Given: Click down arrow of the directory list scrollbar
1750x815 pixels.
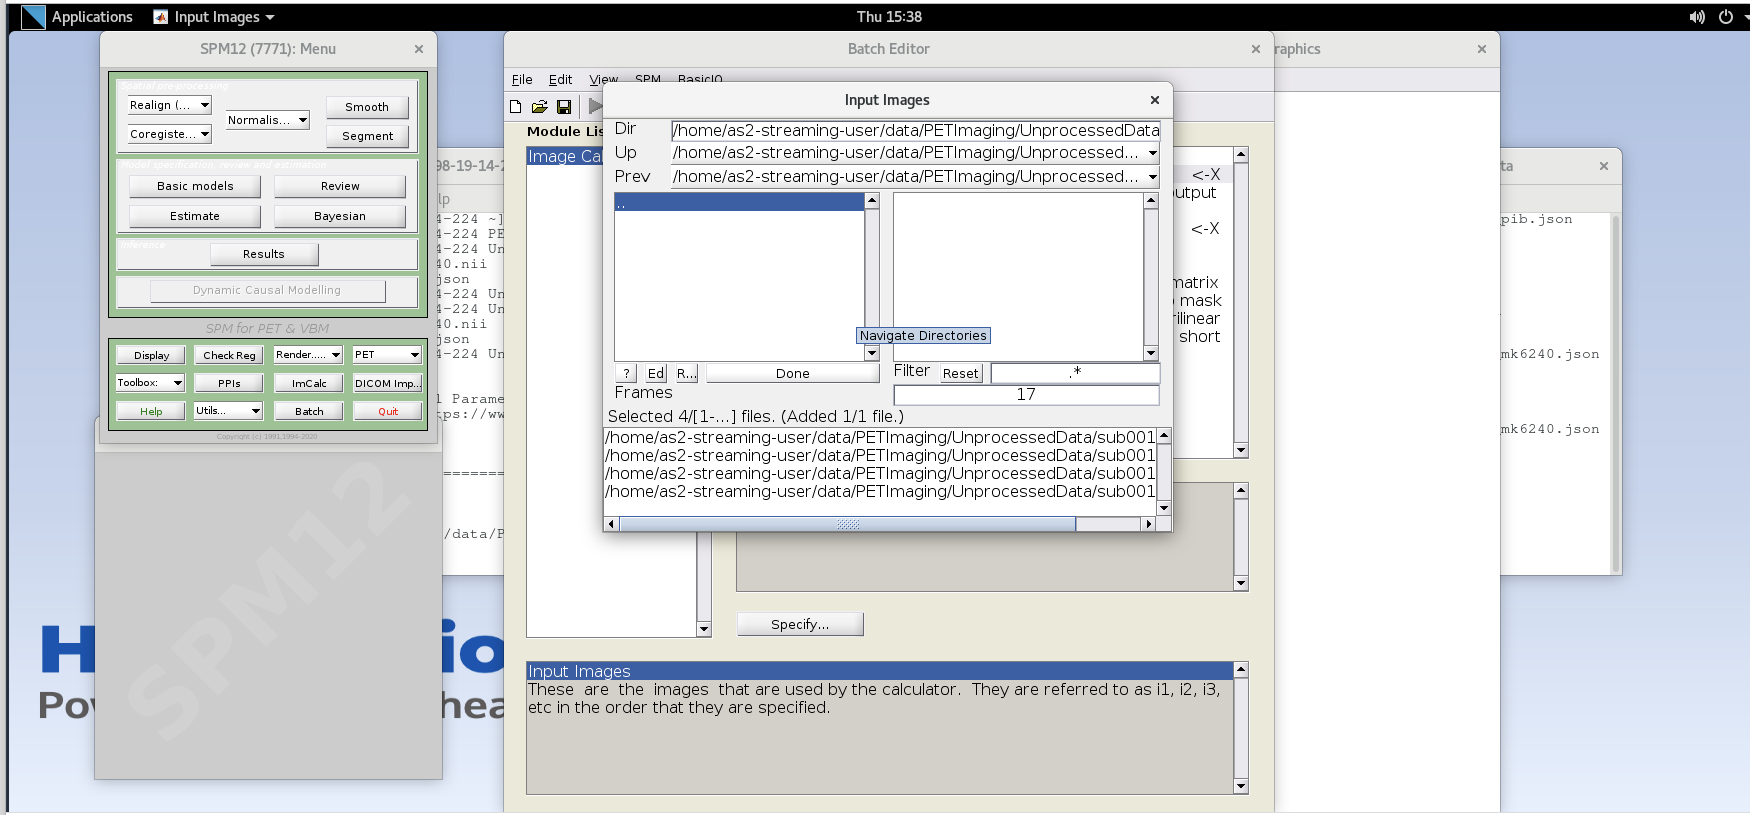Looking at the screenshot, I should coord(872,353).
